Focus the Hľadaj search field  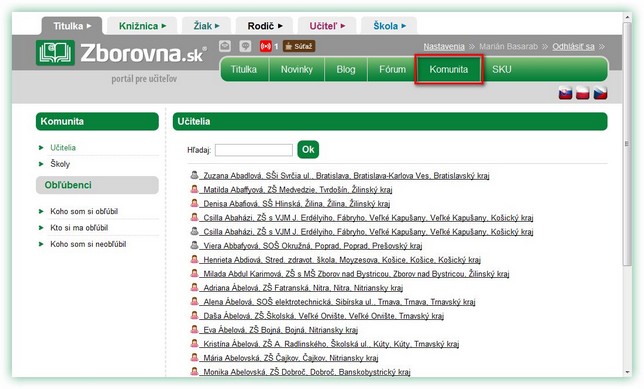254,150
